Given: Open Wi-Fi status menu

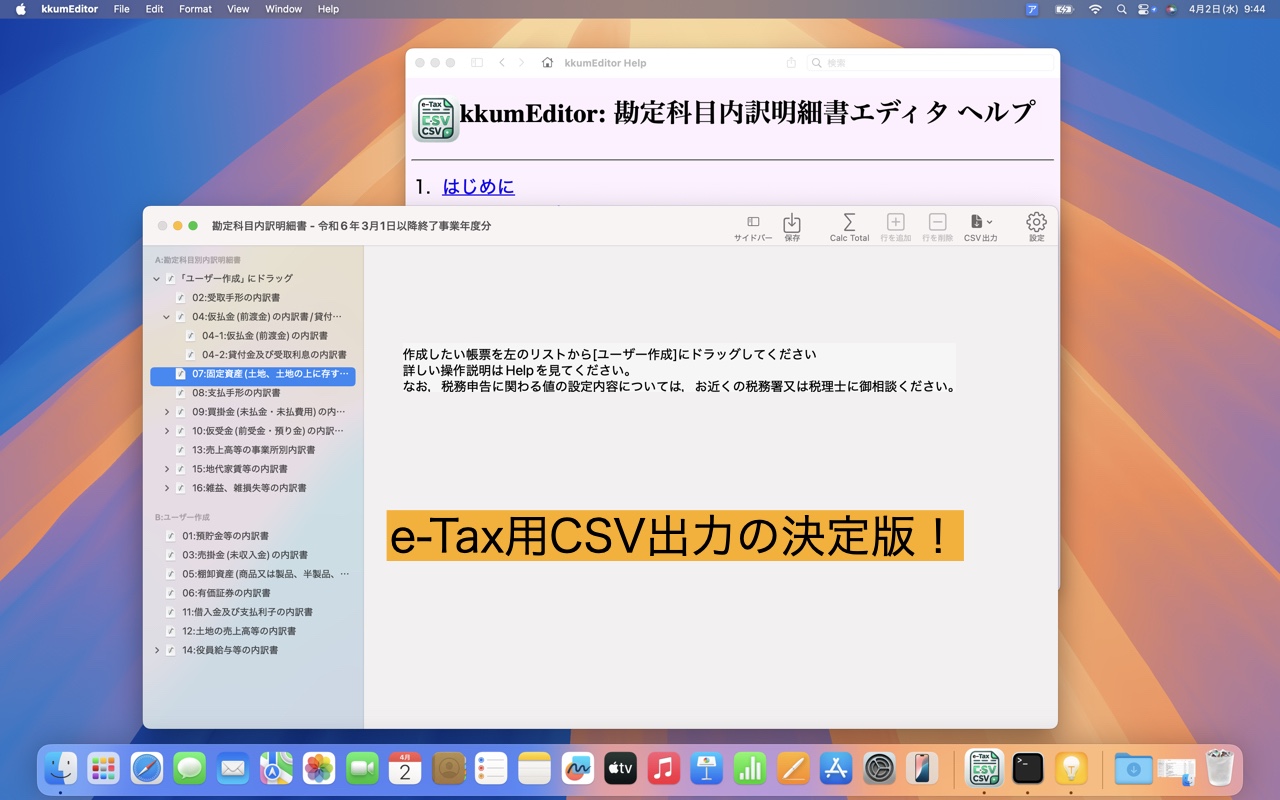Looking at the screenshot, I should pyautogui.click(x=1095, y=9).
